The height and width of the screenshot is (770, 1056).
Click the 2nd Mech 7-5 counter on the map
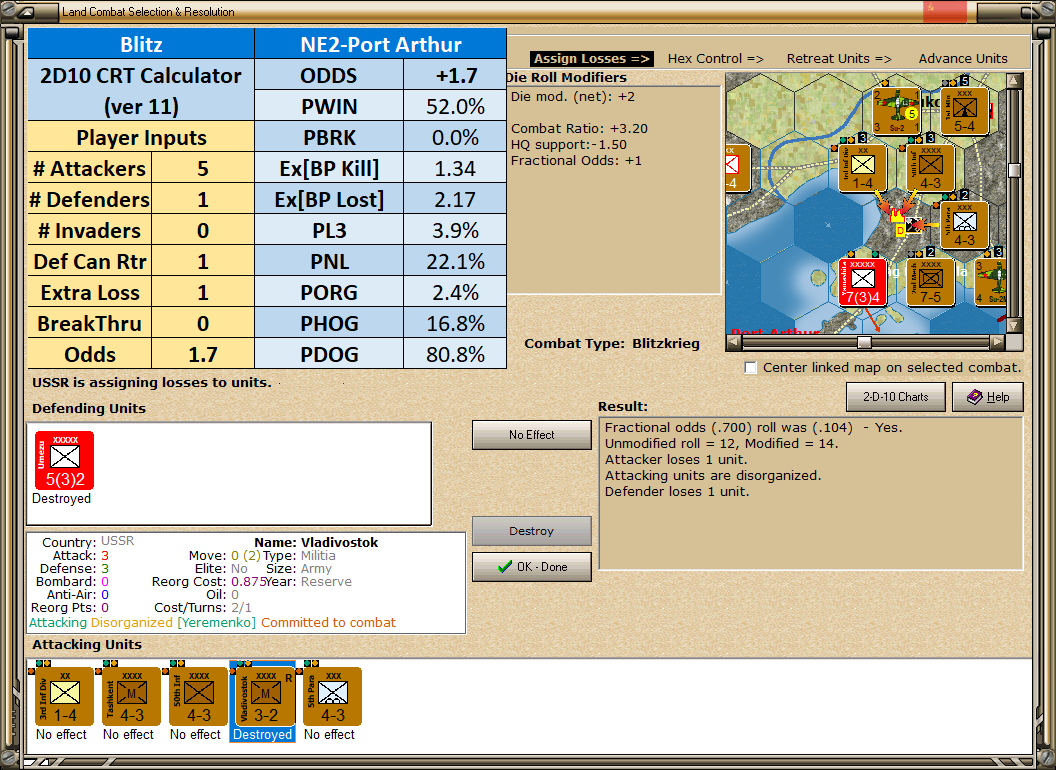931,282
